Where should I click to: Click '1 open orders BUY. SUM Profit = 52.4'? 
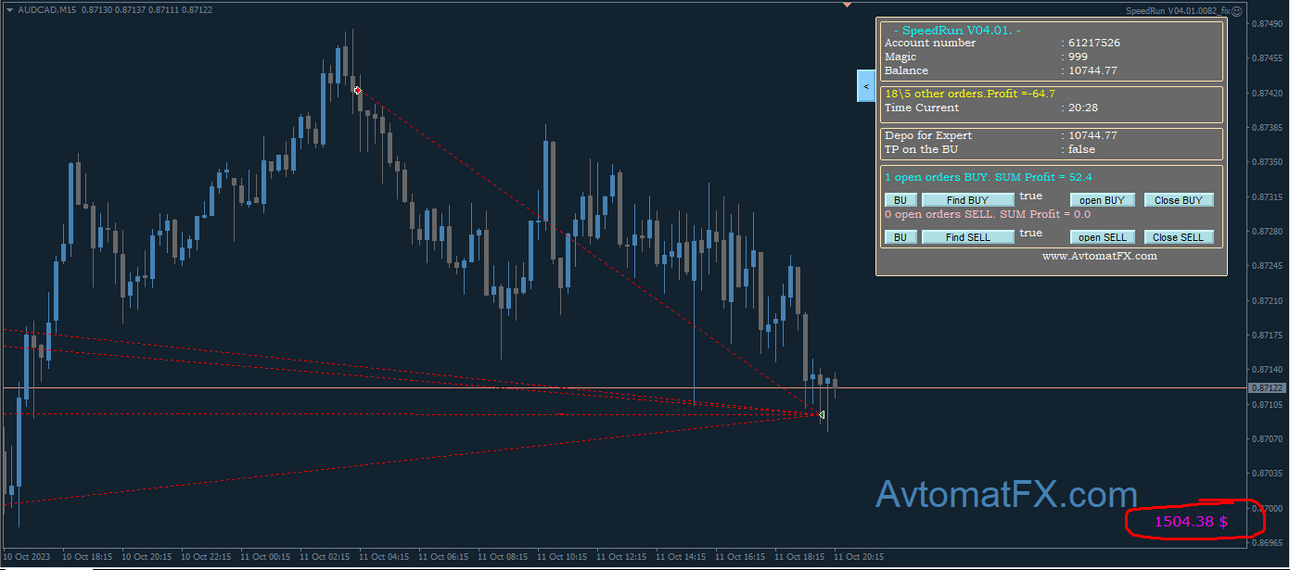[x=988, y=177]
